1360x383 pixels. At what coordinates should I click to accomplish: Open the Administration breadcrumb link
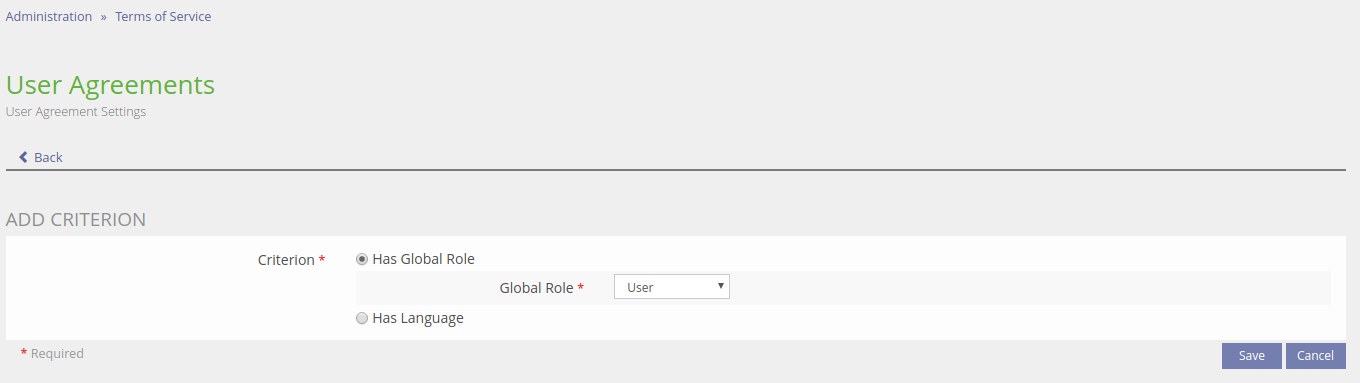click(x=49, y=16)
